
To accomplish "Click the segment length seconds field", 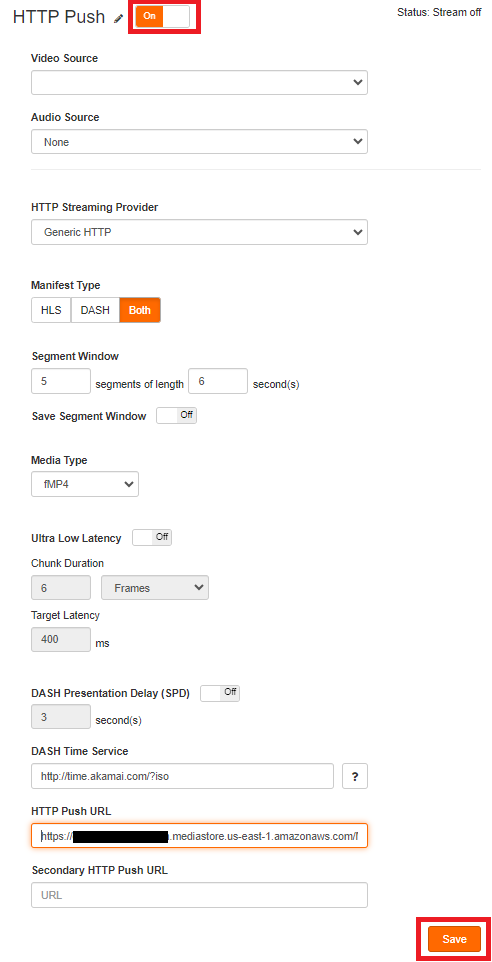I will (218, 381).
